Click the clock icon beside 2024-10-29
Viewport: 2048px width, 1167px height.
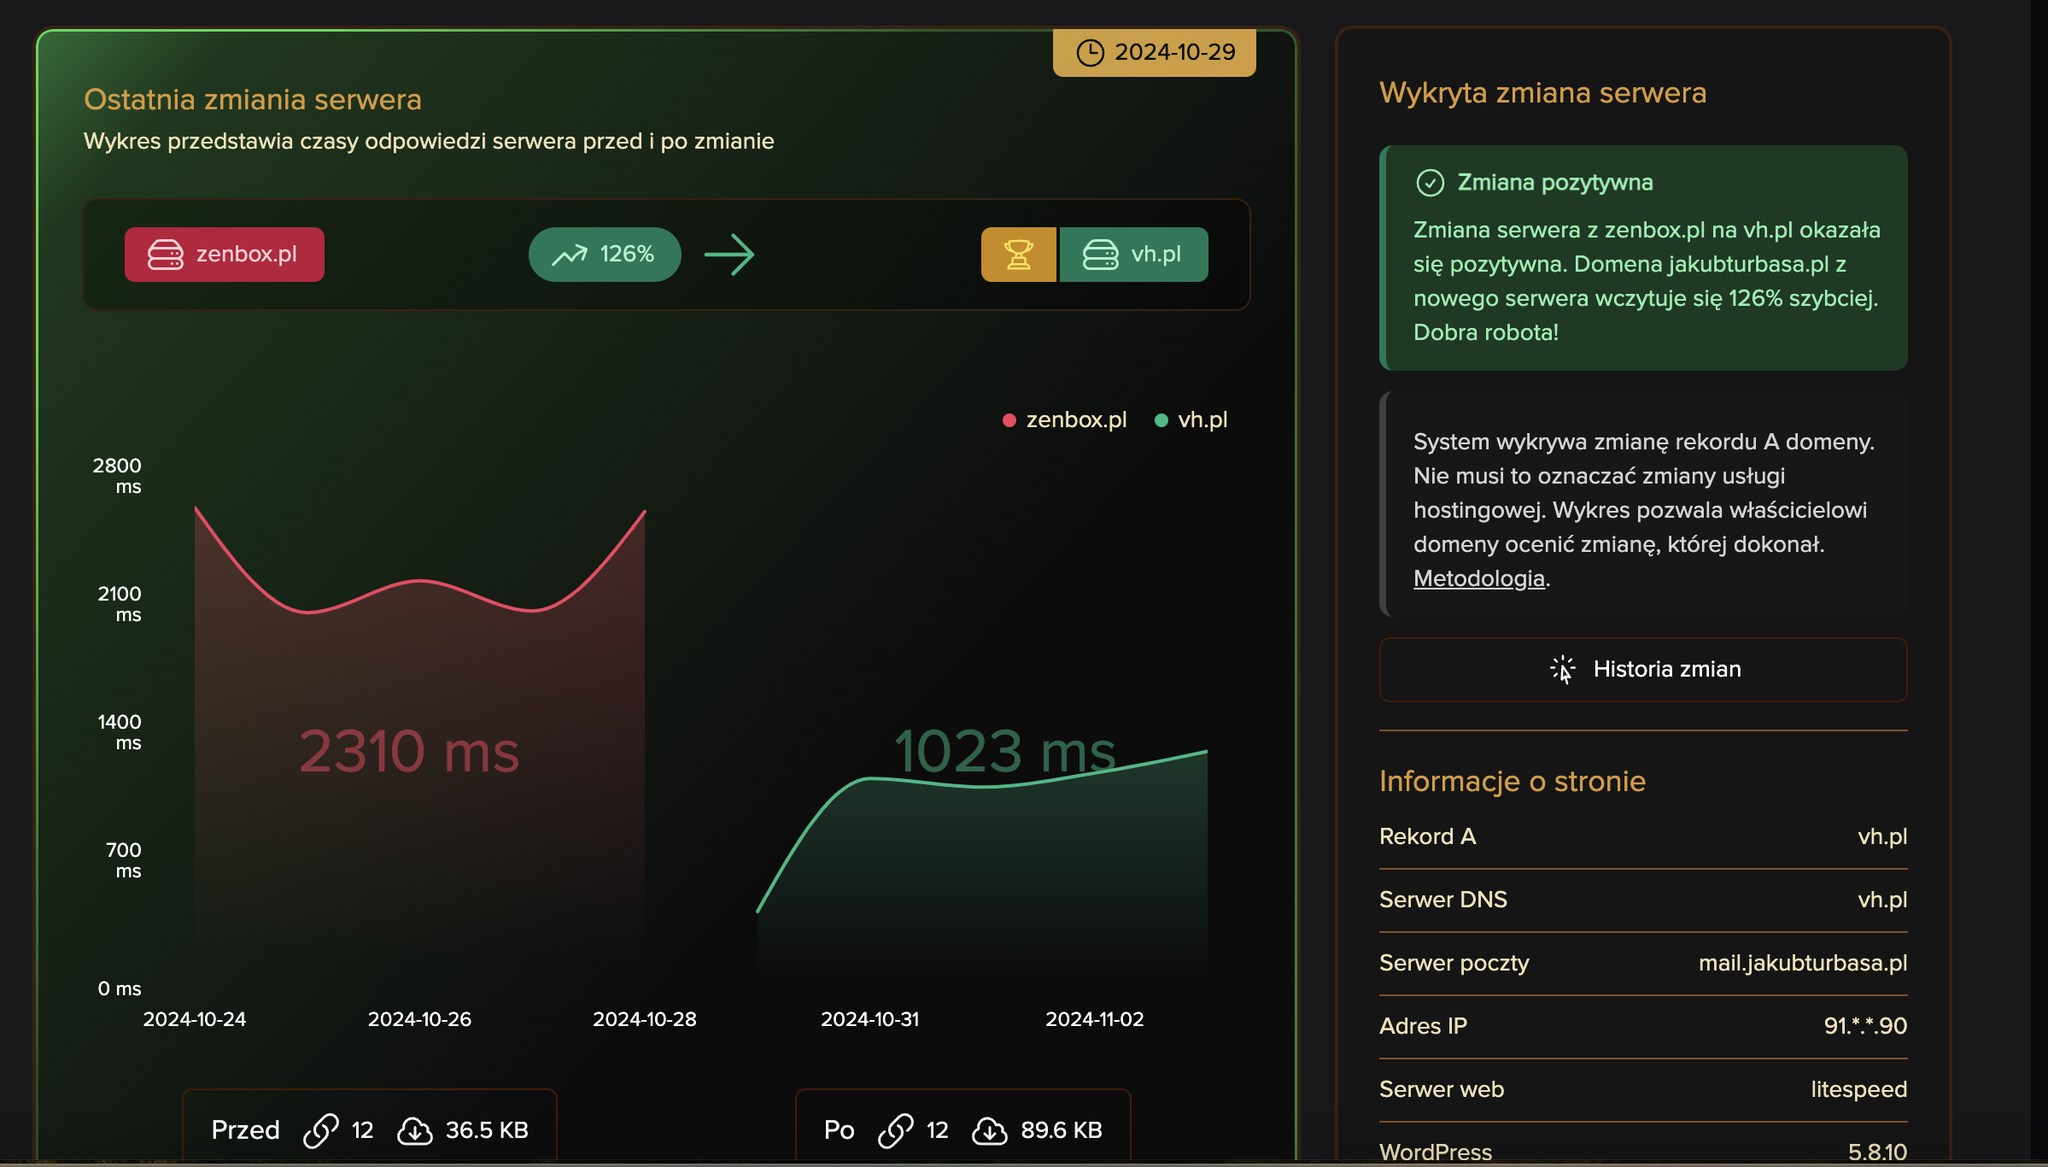pos(1090,53)
